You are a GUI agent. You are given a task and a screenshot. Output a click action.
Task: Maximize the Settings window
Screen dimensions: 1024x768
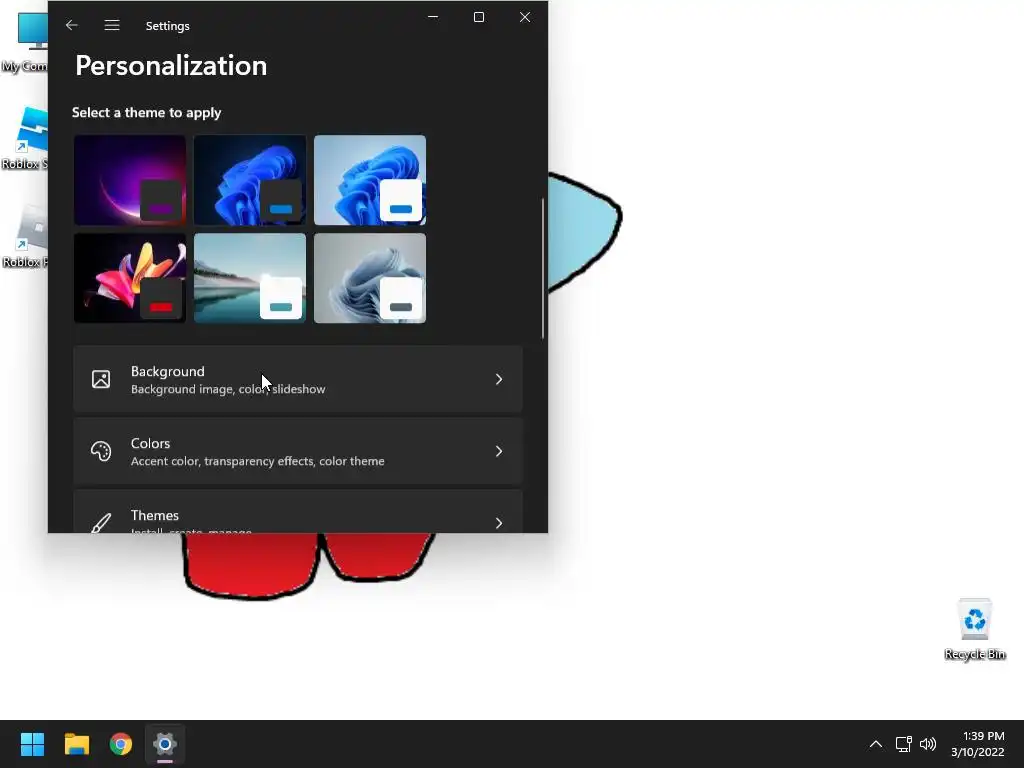479,17
